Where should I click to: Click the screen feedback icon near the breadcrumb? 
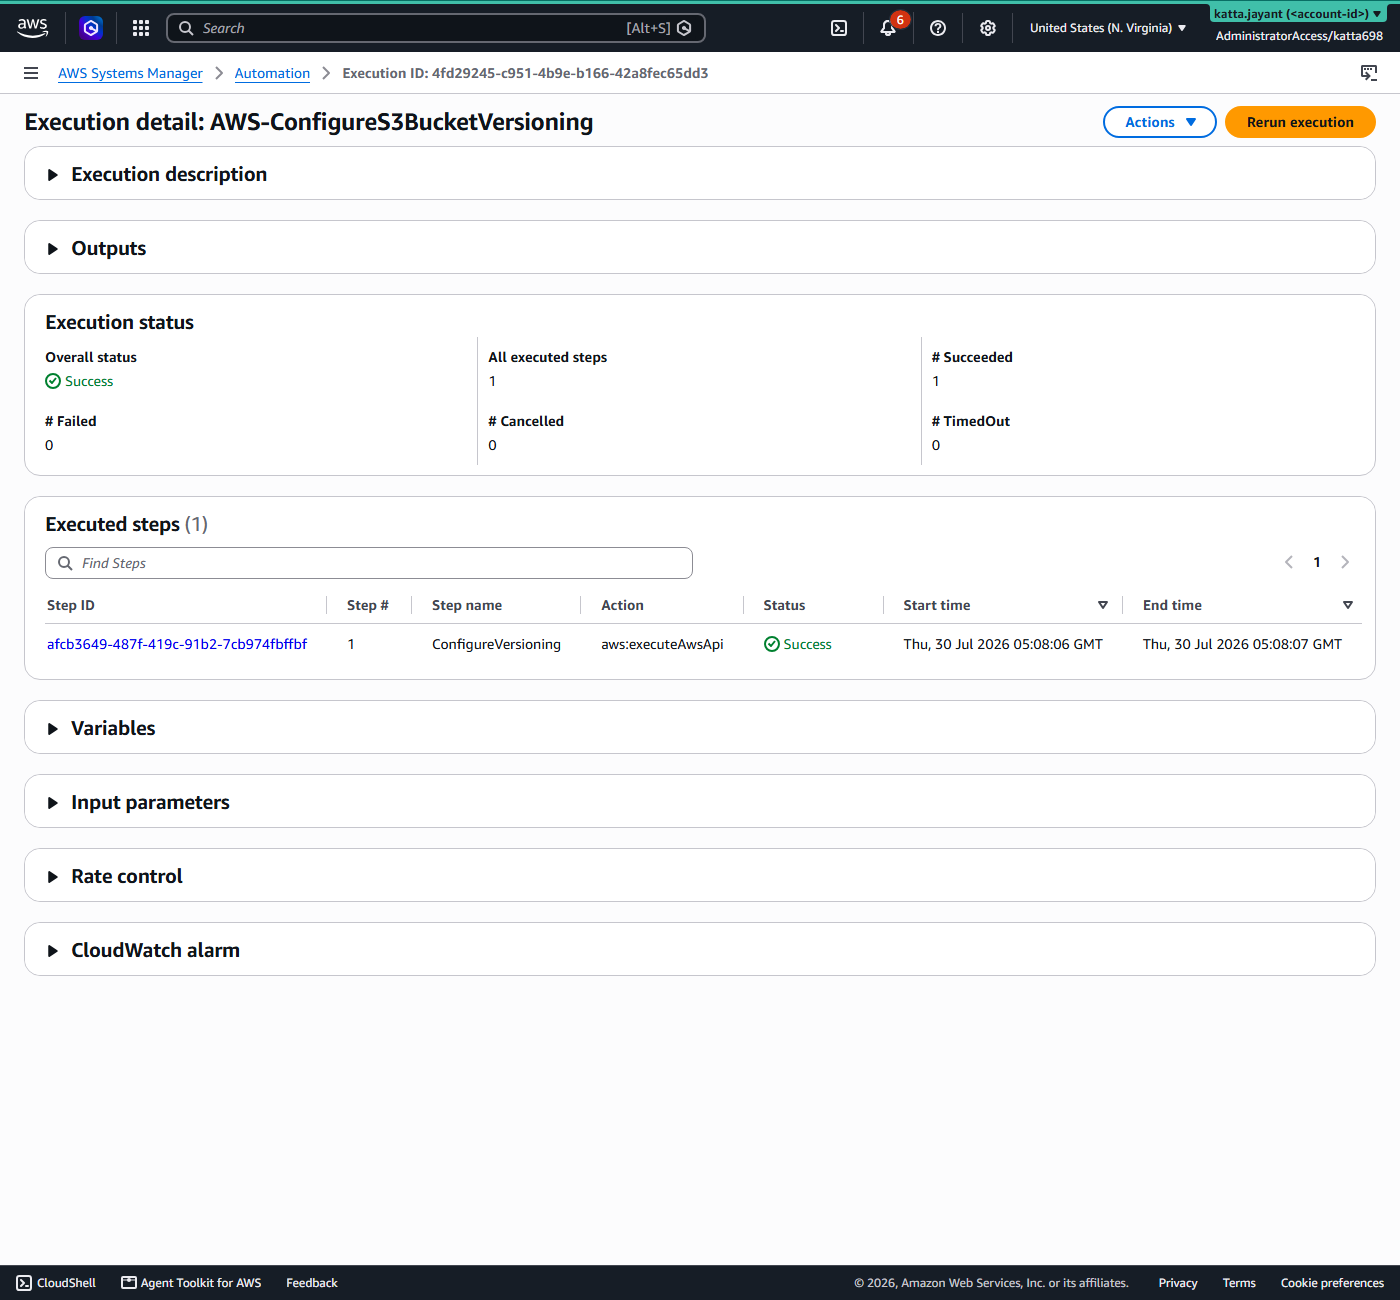click(x=1369, y=73)
